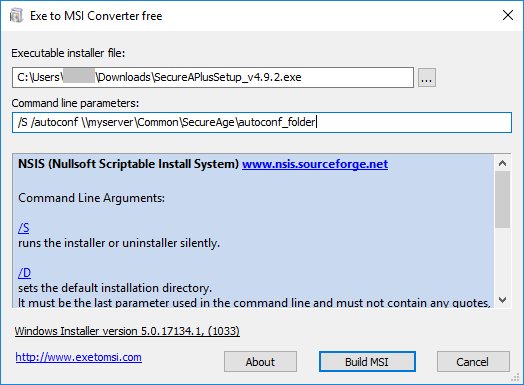Cancel and dismiss the converter dialog
The height and width of the screenshot is (385, 524).
[x=473, y=362]
